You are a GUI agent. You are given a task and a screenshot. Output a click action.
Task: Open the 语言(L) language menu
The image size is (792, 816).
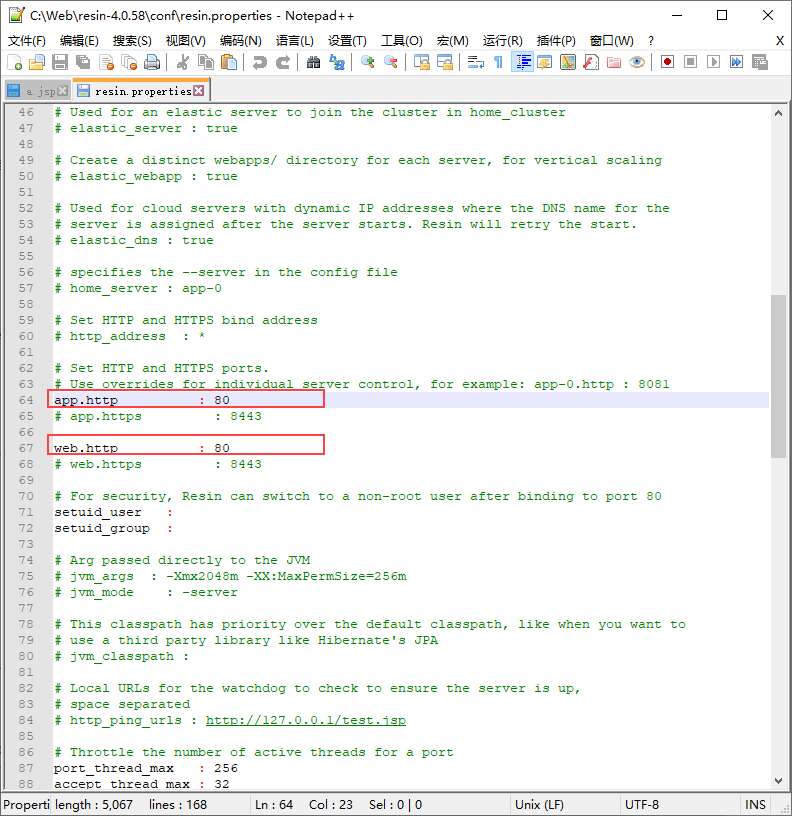295,41
